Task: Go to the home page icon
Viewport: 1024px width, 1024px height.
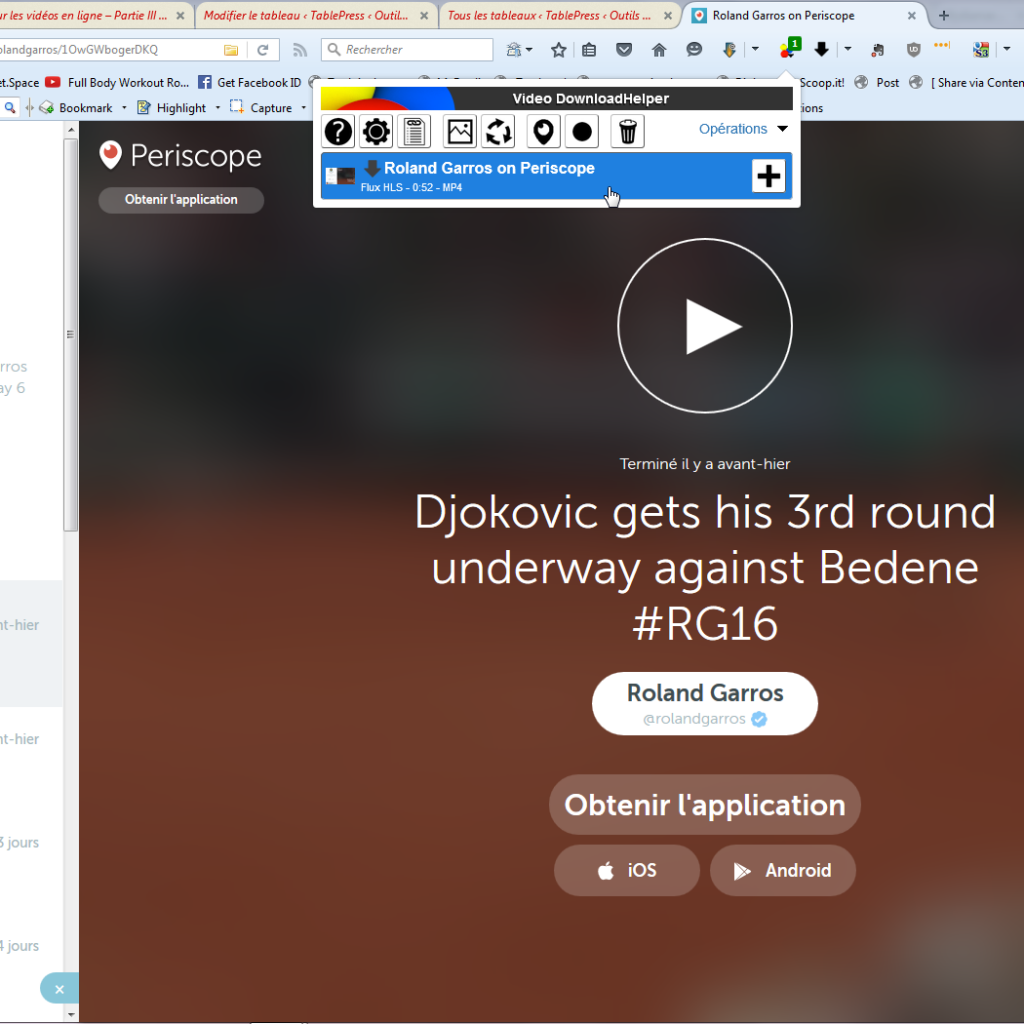Action: click(x=659, y=50)
